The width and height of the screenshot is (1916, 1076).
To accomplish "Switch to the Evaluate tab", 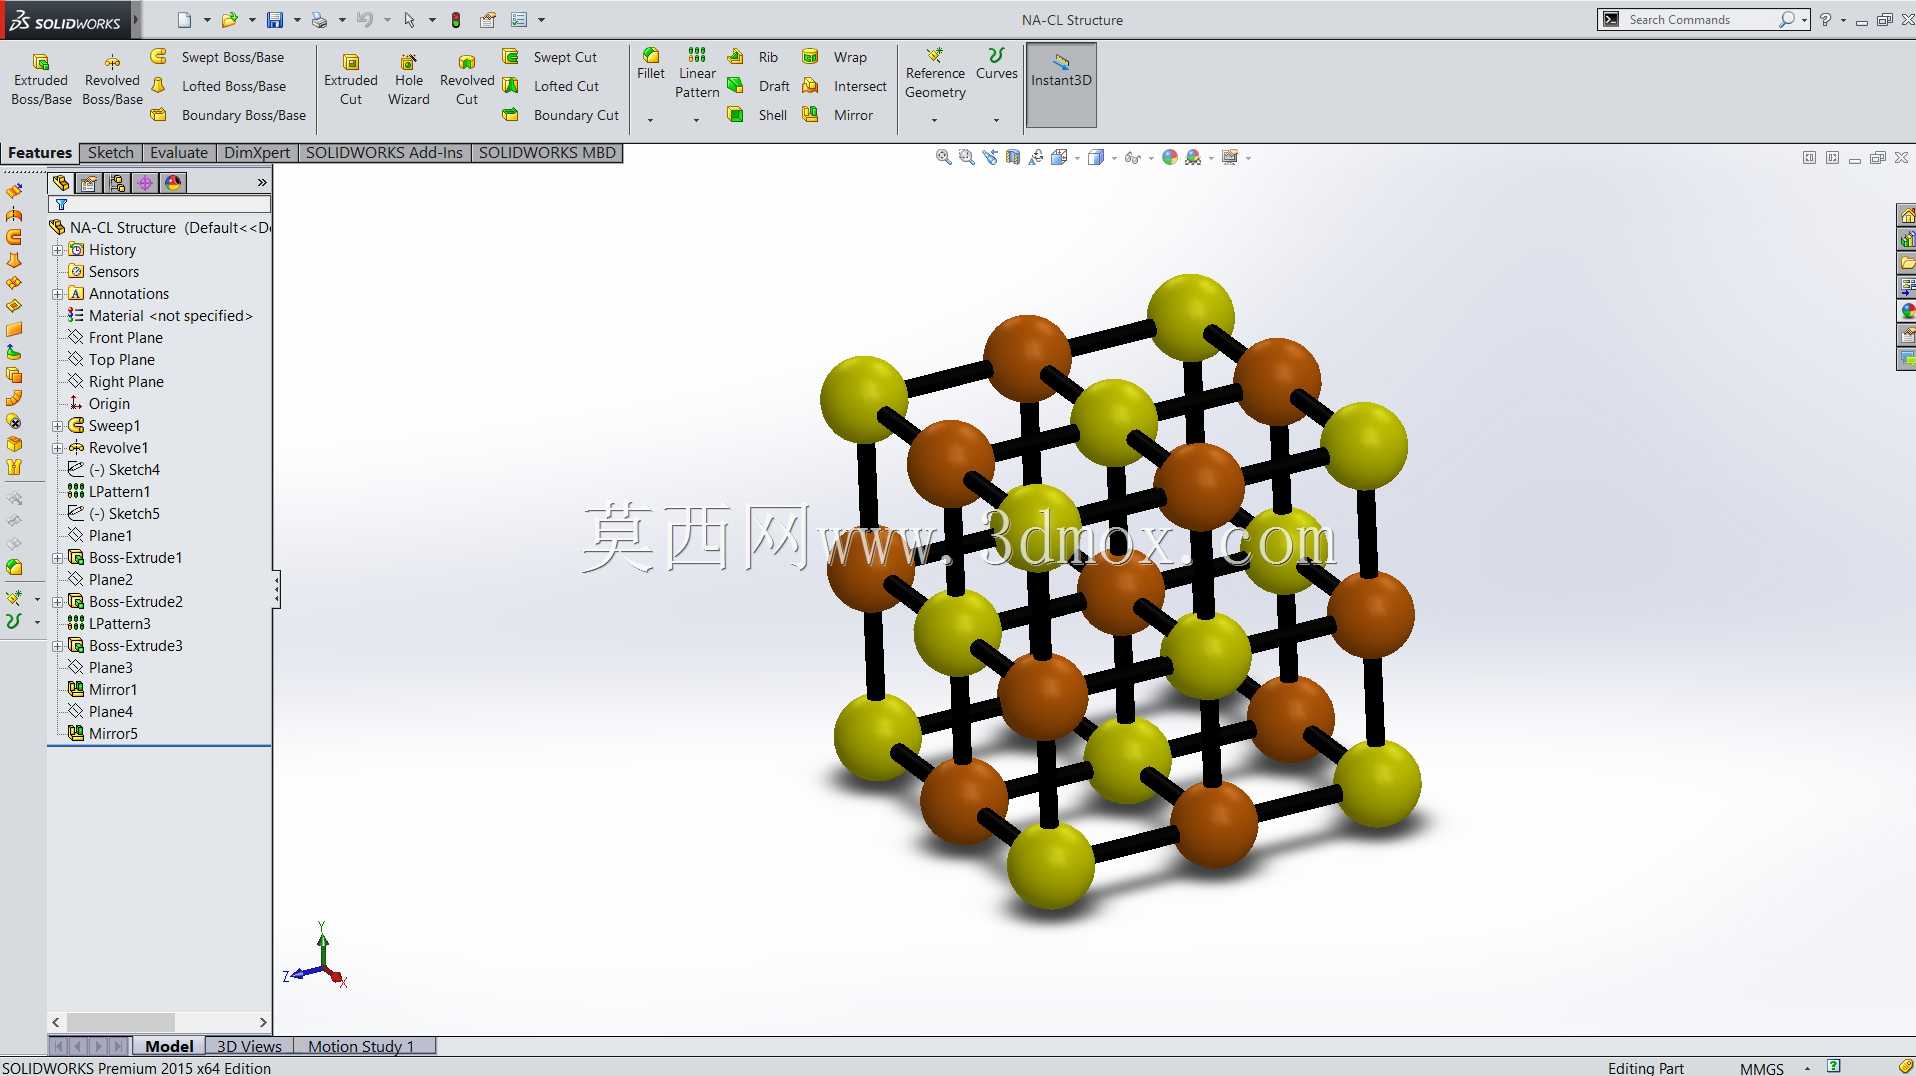I will click(x=179, y=153).
